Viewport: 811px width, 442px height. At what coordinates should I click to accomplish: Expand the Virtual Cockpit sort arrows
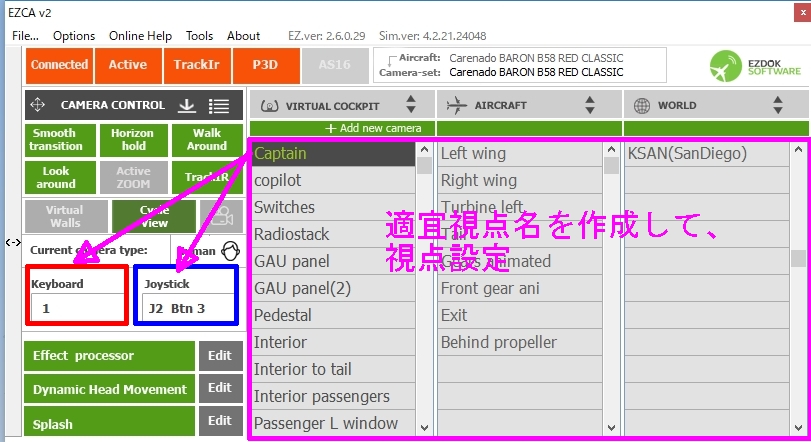[x=411, y=104]
